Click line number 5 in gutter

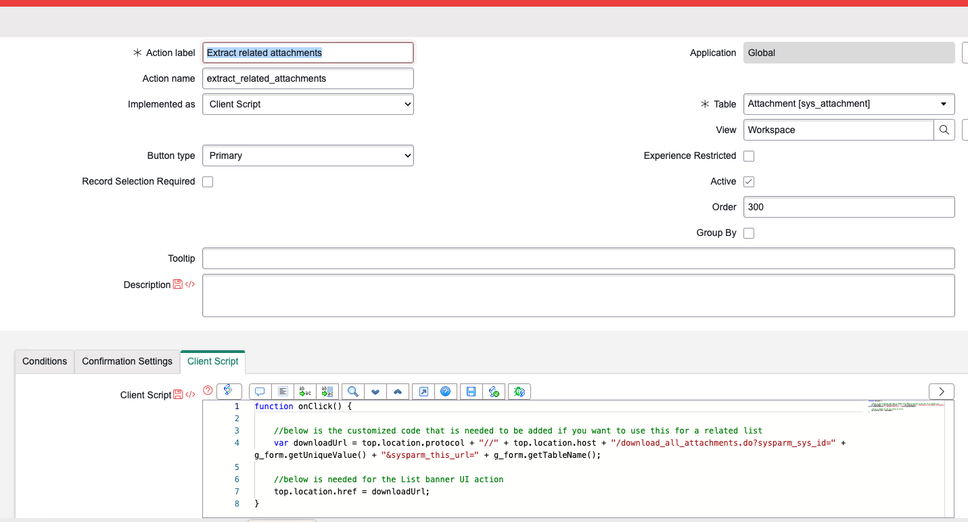236,467
